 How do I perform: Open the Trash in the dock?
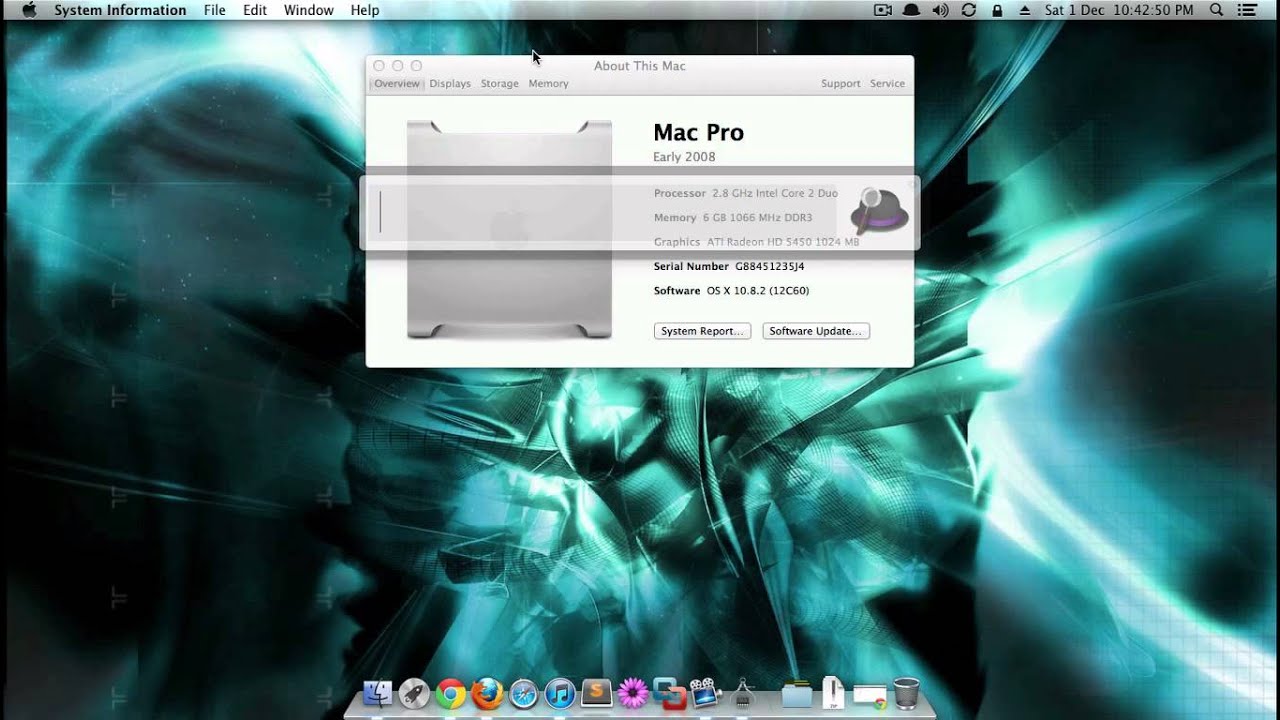coord(906,692)
